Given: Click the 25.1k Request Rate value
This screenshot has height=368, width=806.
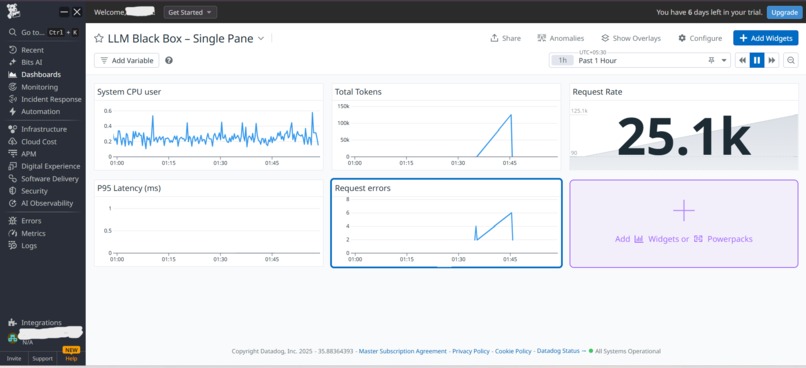Looking at the screenshot, I should pyautogui.click(x=683, y=136).
